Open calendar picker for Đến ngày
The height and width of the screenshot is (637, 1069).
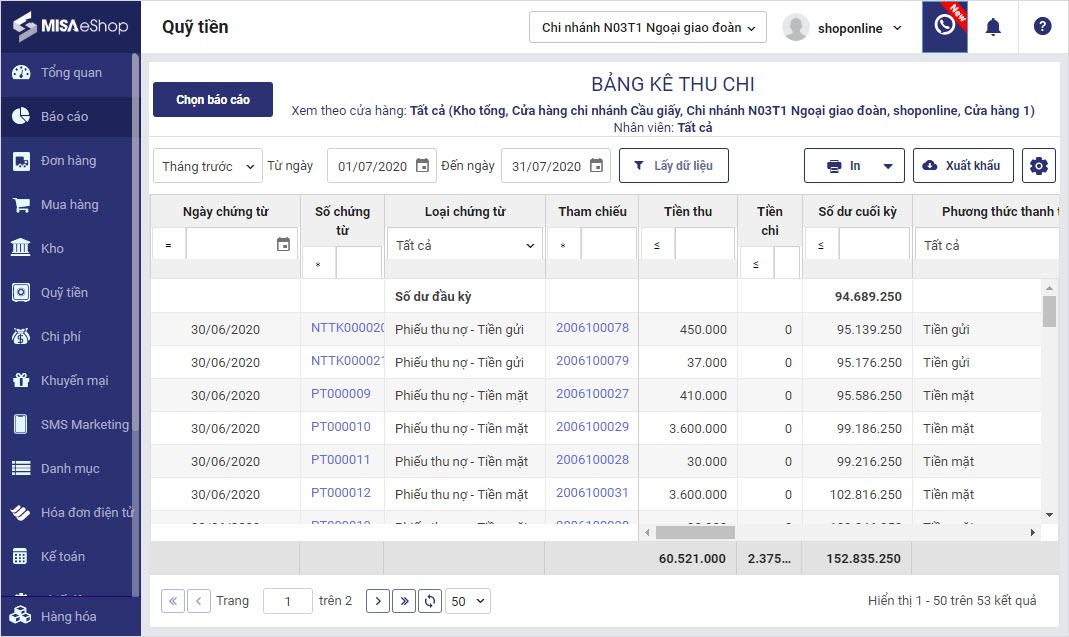point(596,166)
